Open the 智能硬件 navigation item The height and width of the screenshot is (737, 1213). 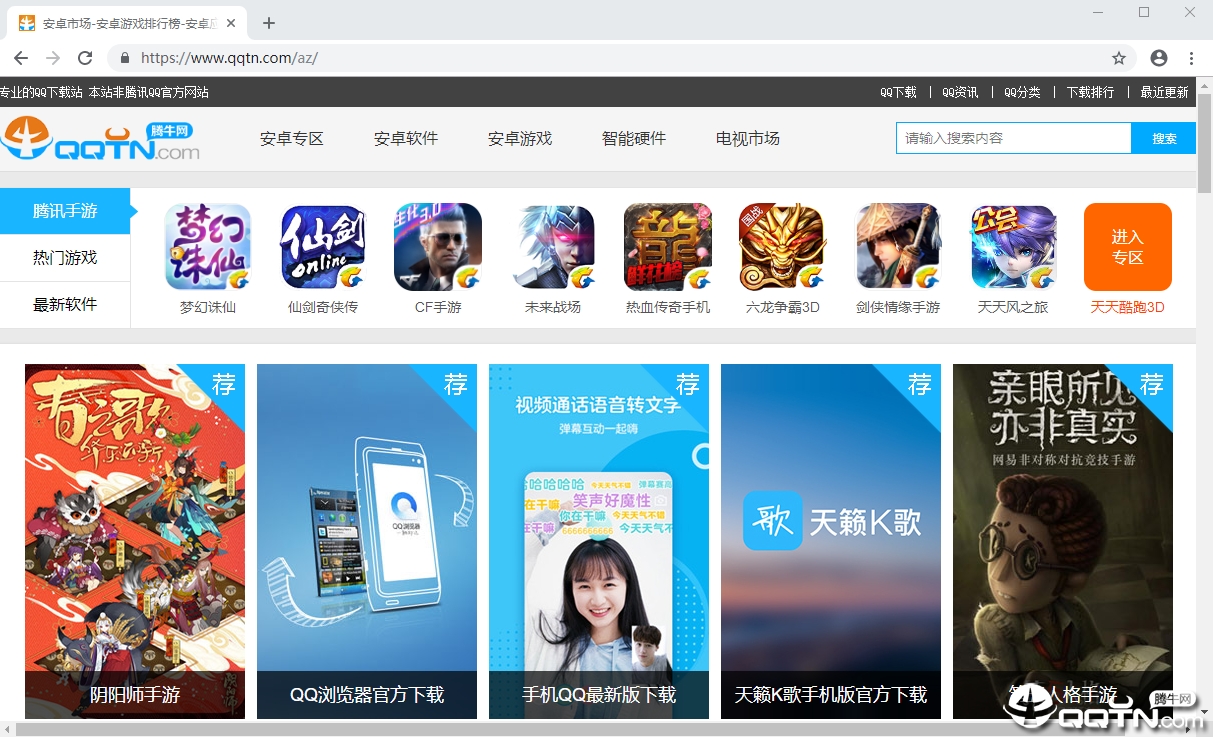click(634, 139)
